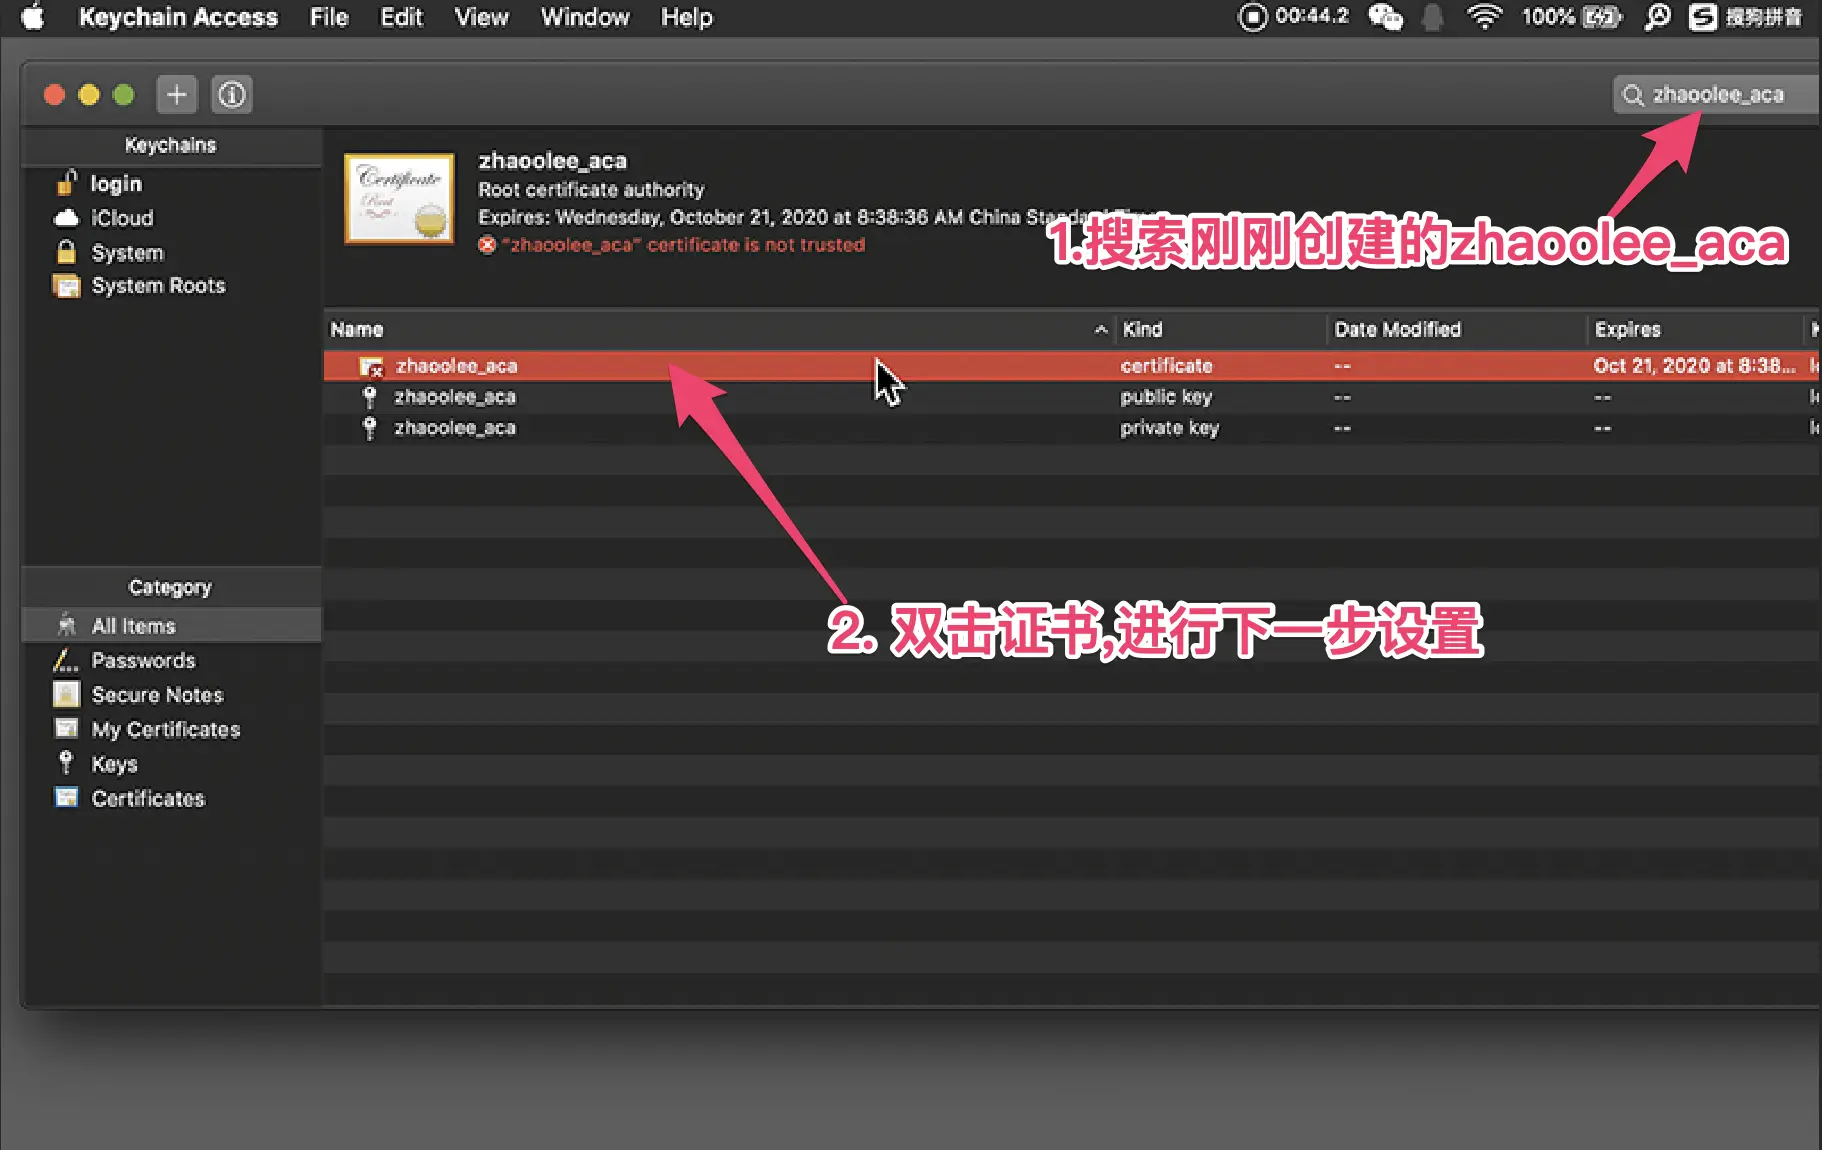Select the zhaoolee_aca public key row name
This screenshot has height=1150, width=1822.
[455, 397]
